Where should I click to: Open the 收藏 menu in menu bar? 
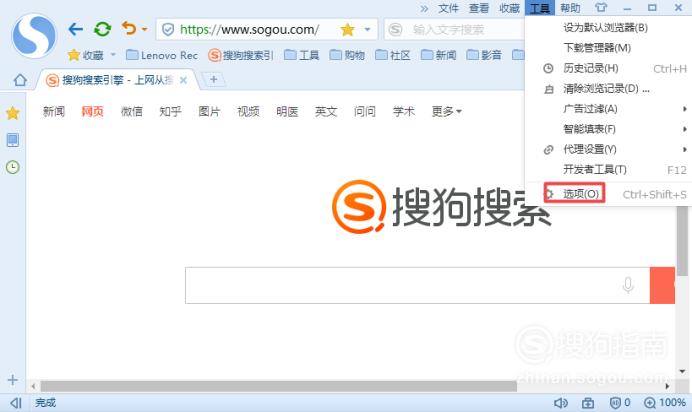pos(509,8)
